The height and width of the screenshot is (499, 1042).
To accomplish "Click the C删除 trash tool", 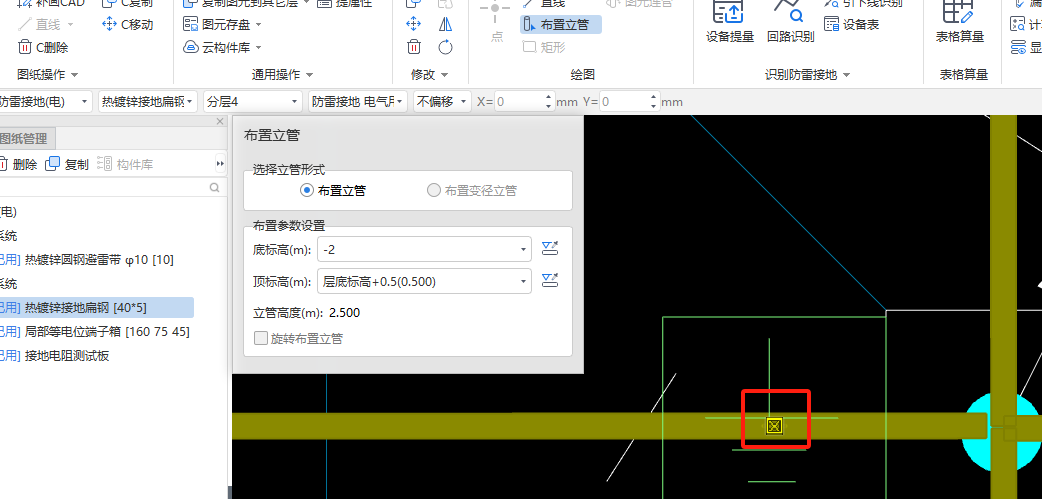I will [x=43, y=47].
